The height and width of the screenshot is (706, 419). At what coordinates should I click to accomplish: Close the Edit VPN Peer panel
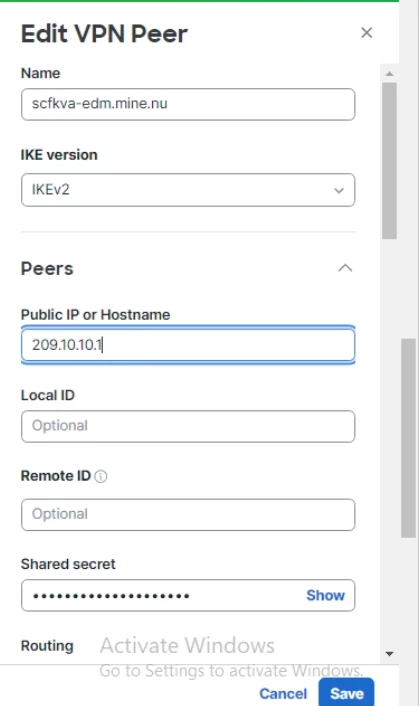(367, 32)
